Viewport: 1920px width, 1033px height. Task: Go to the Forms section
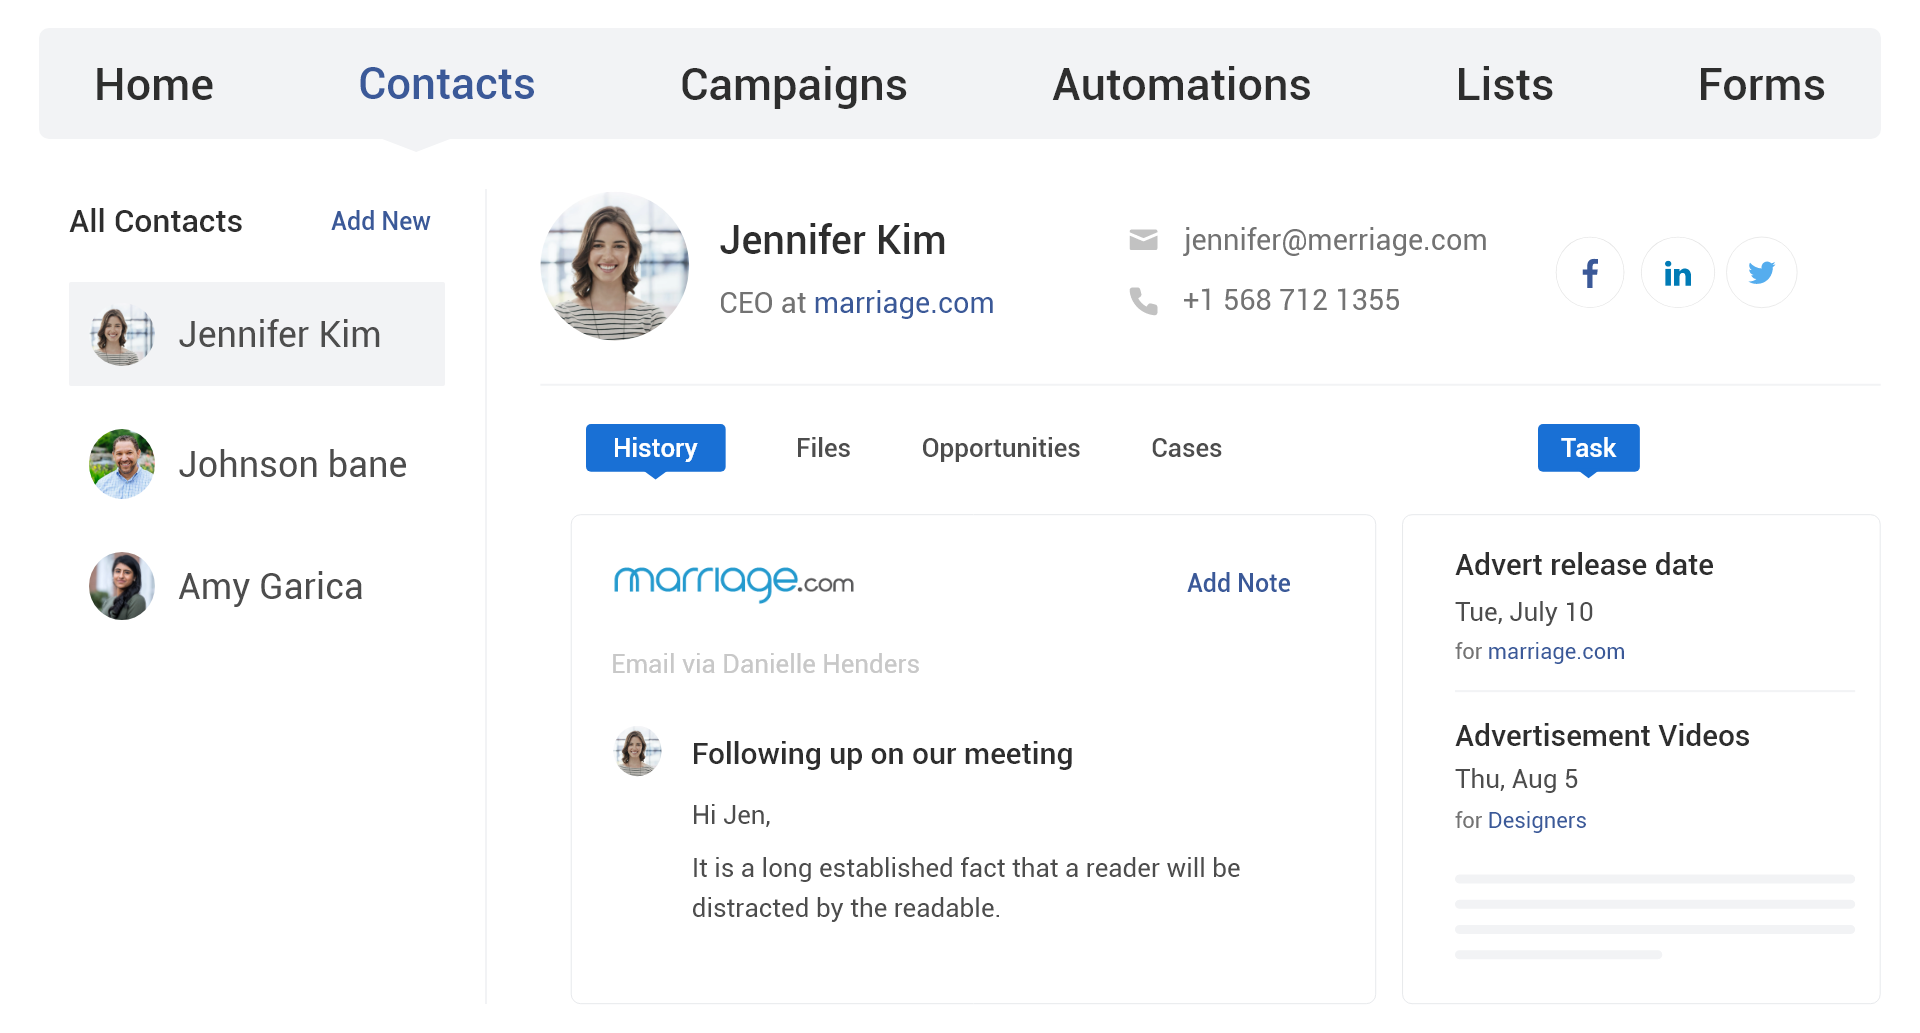[x=1761, y=84]
